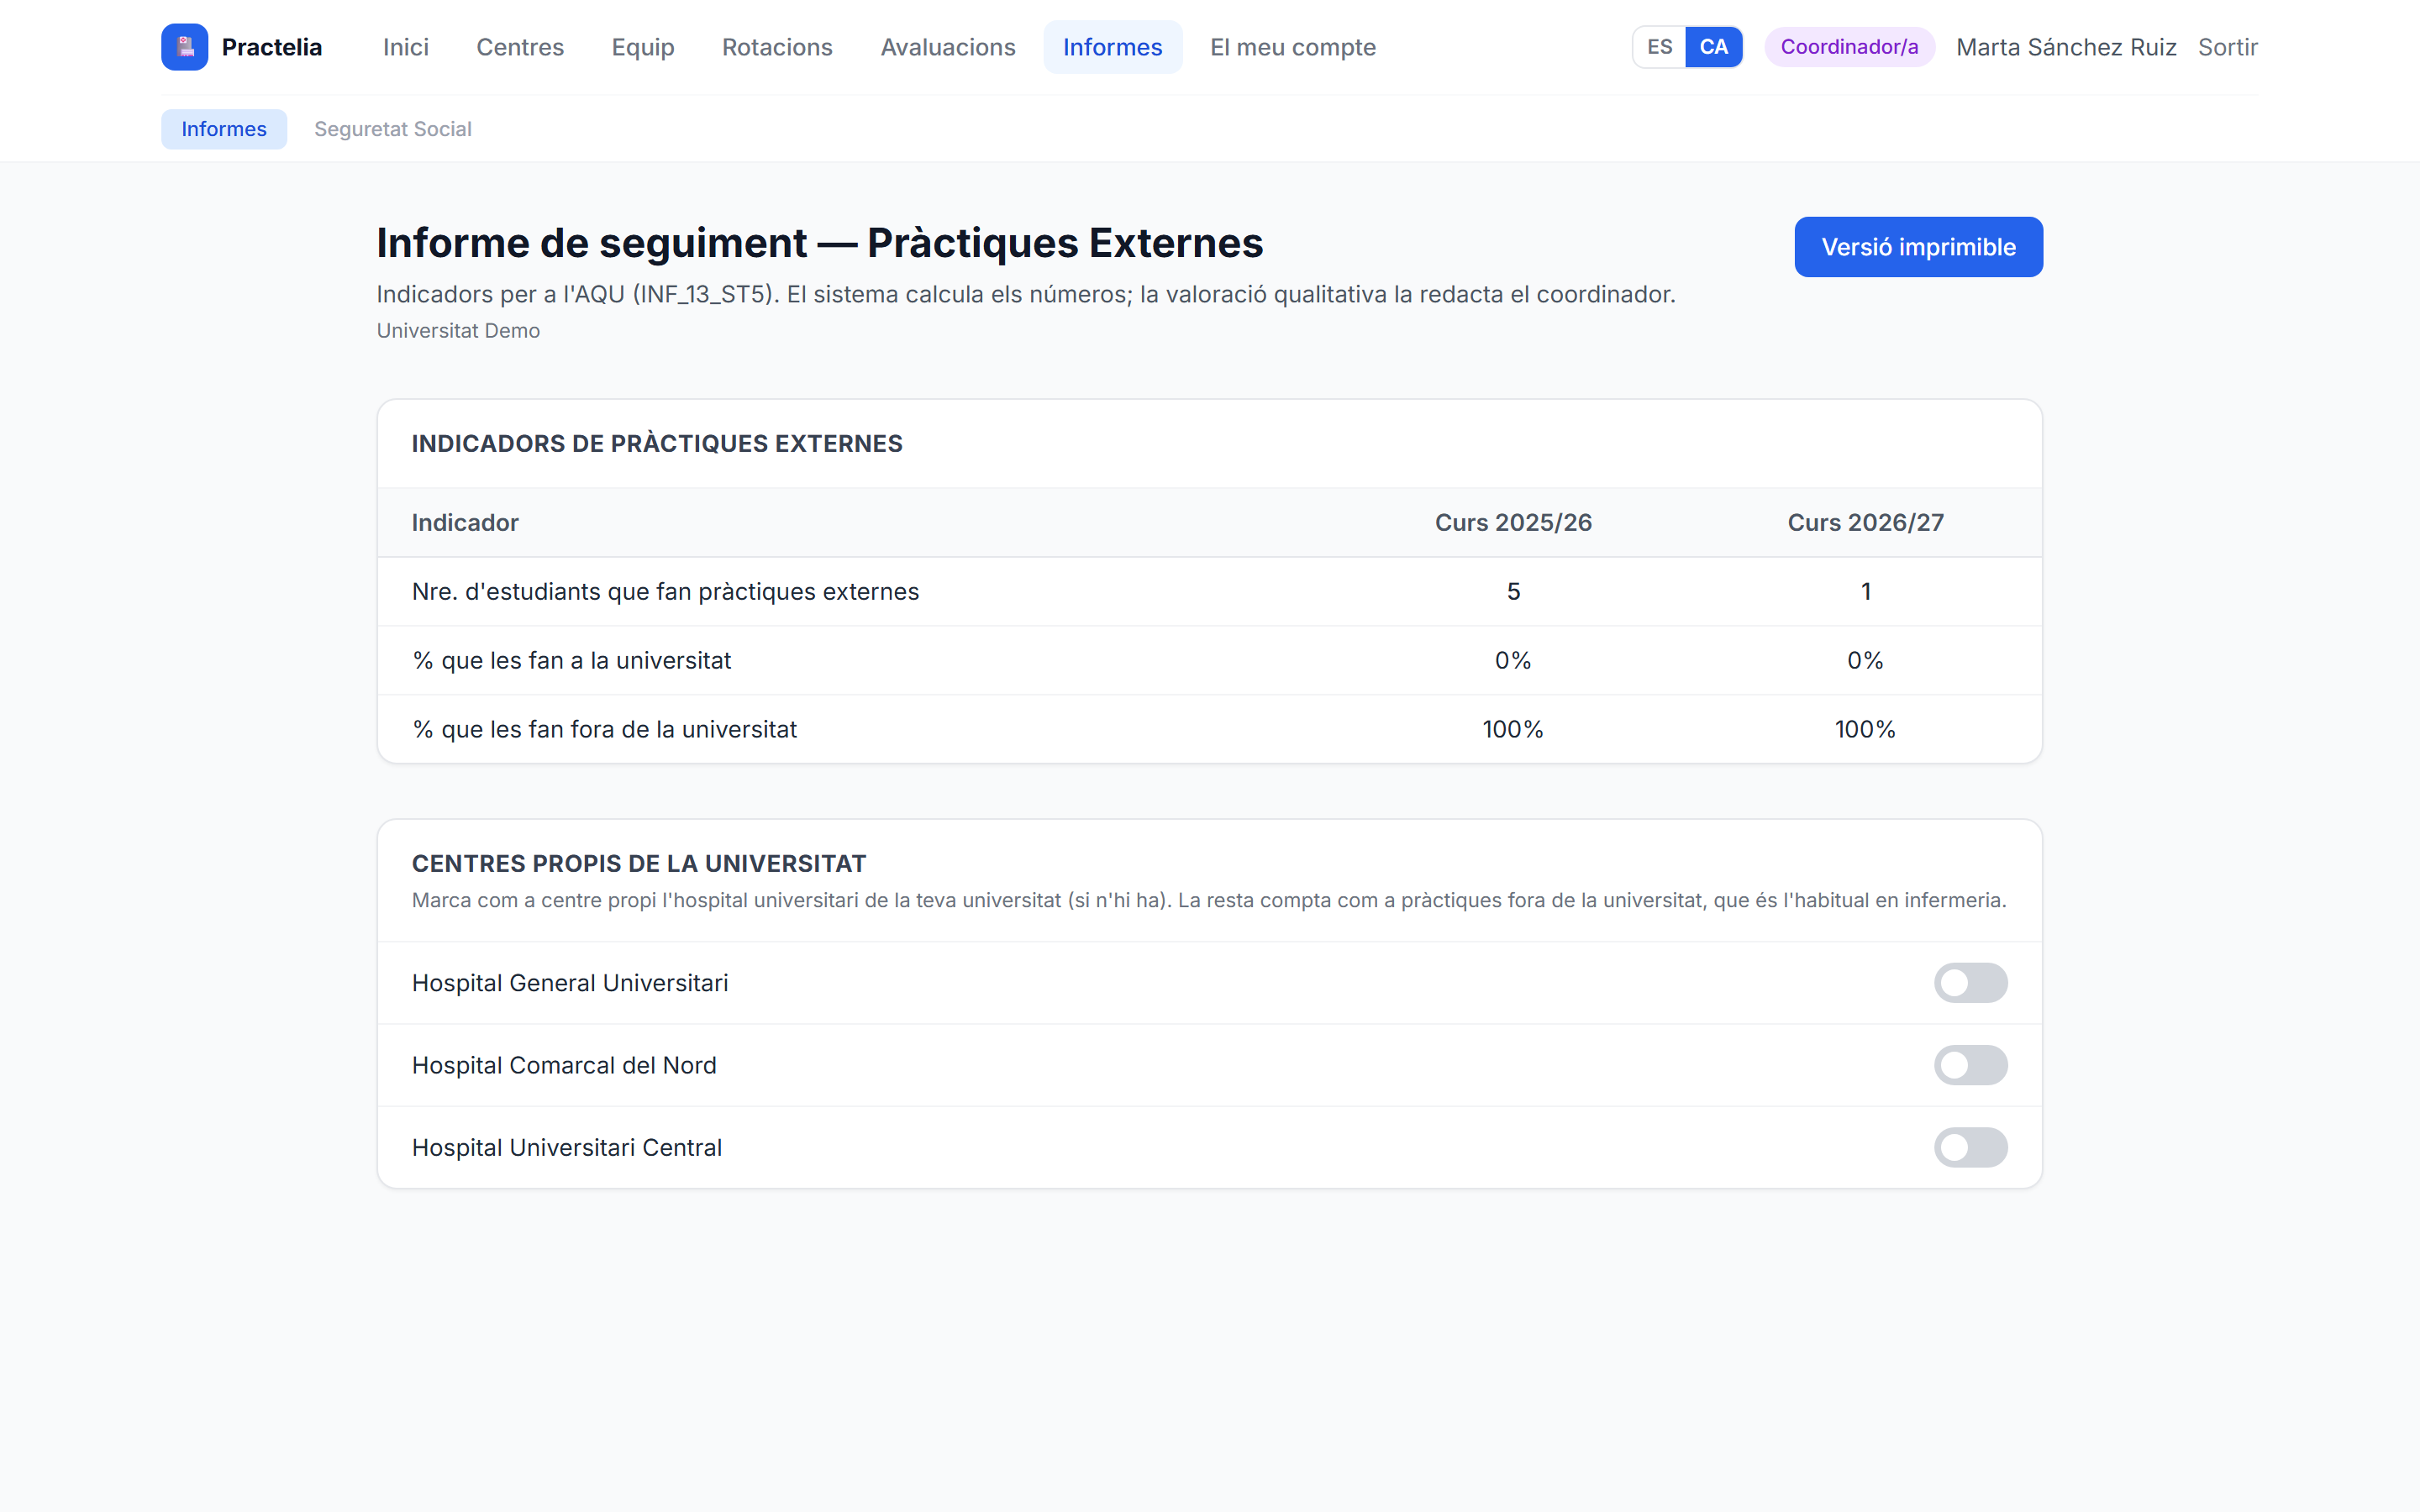
Task: Click the 'Hospital General Universitari' label
Action: pos(570,983)
